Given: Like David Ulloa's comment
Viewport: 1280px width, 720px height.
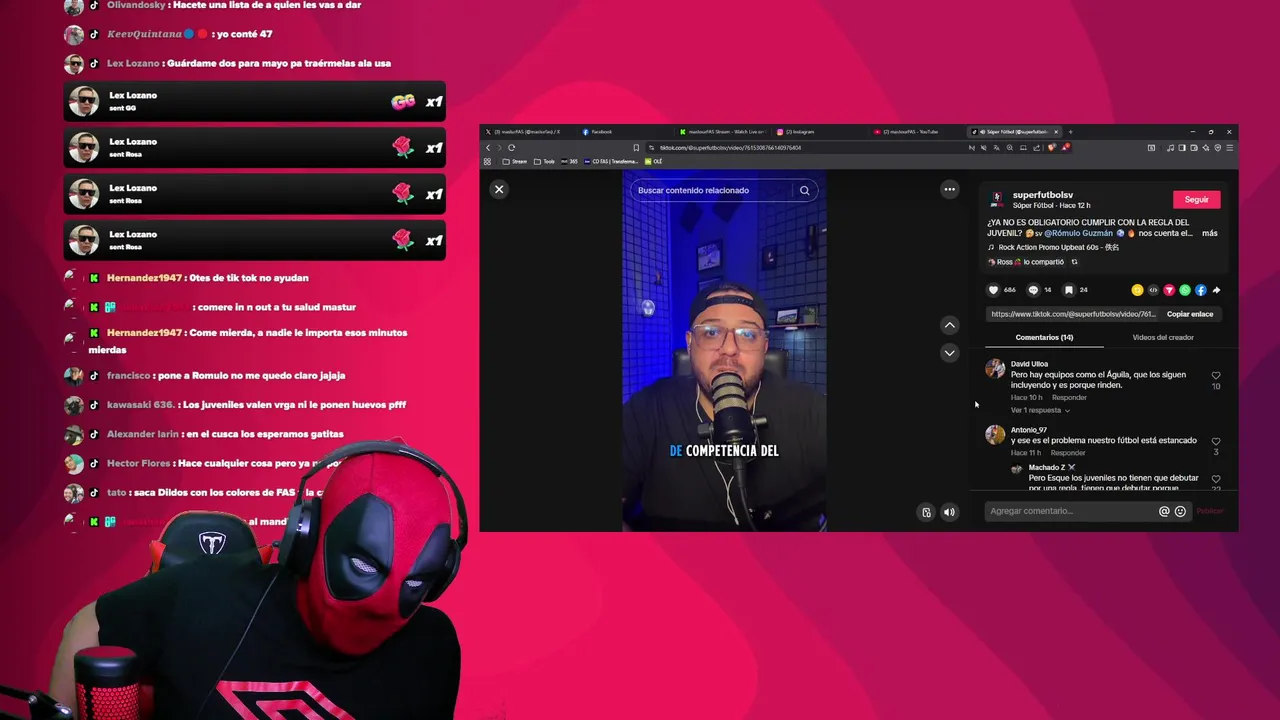Looking at the screenshot, I should click(1216, 376).
